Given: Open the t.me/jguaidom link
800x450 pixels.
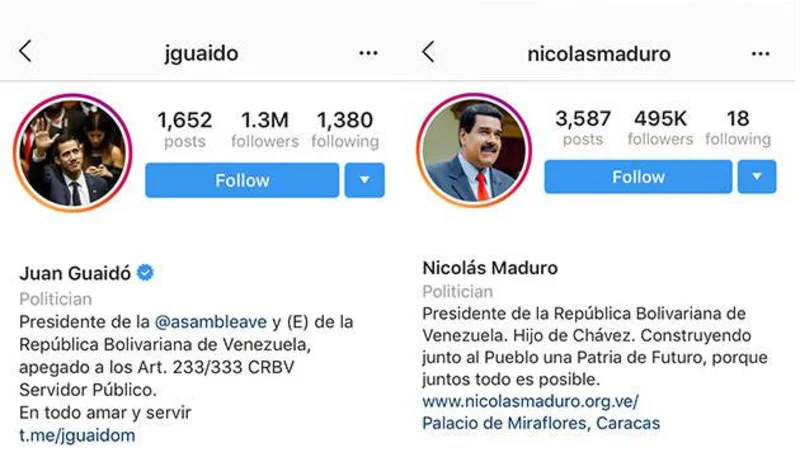Looking at the screenshot, I should tap(77, 435).
